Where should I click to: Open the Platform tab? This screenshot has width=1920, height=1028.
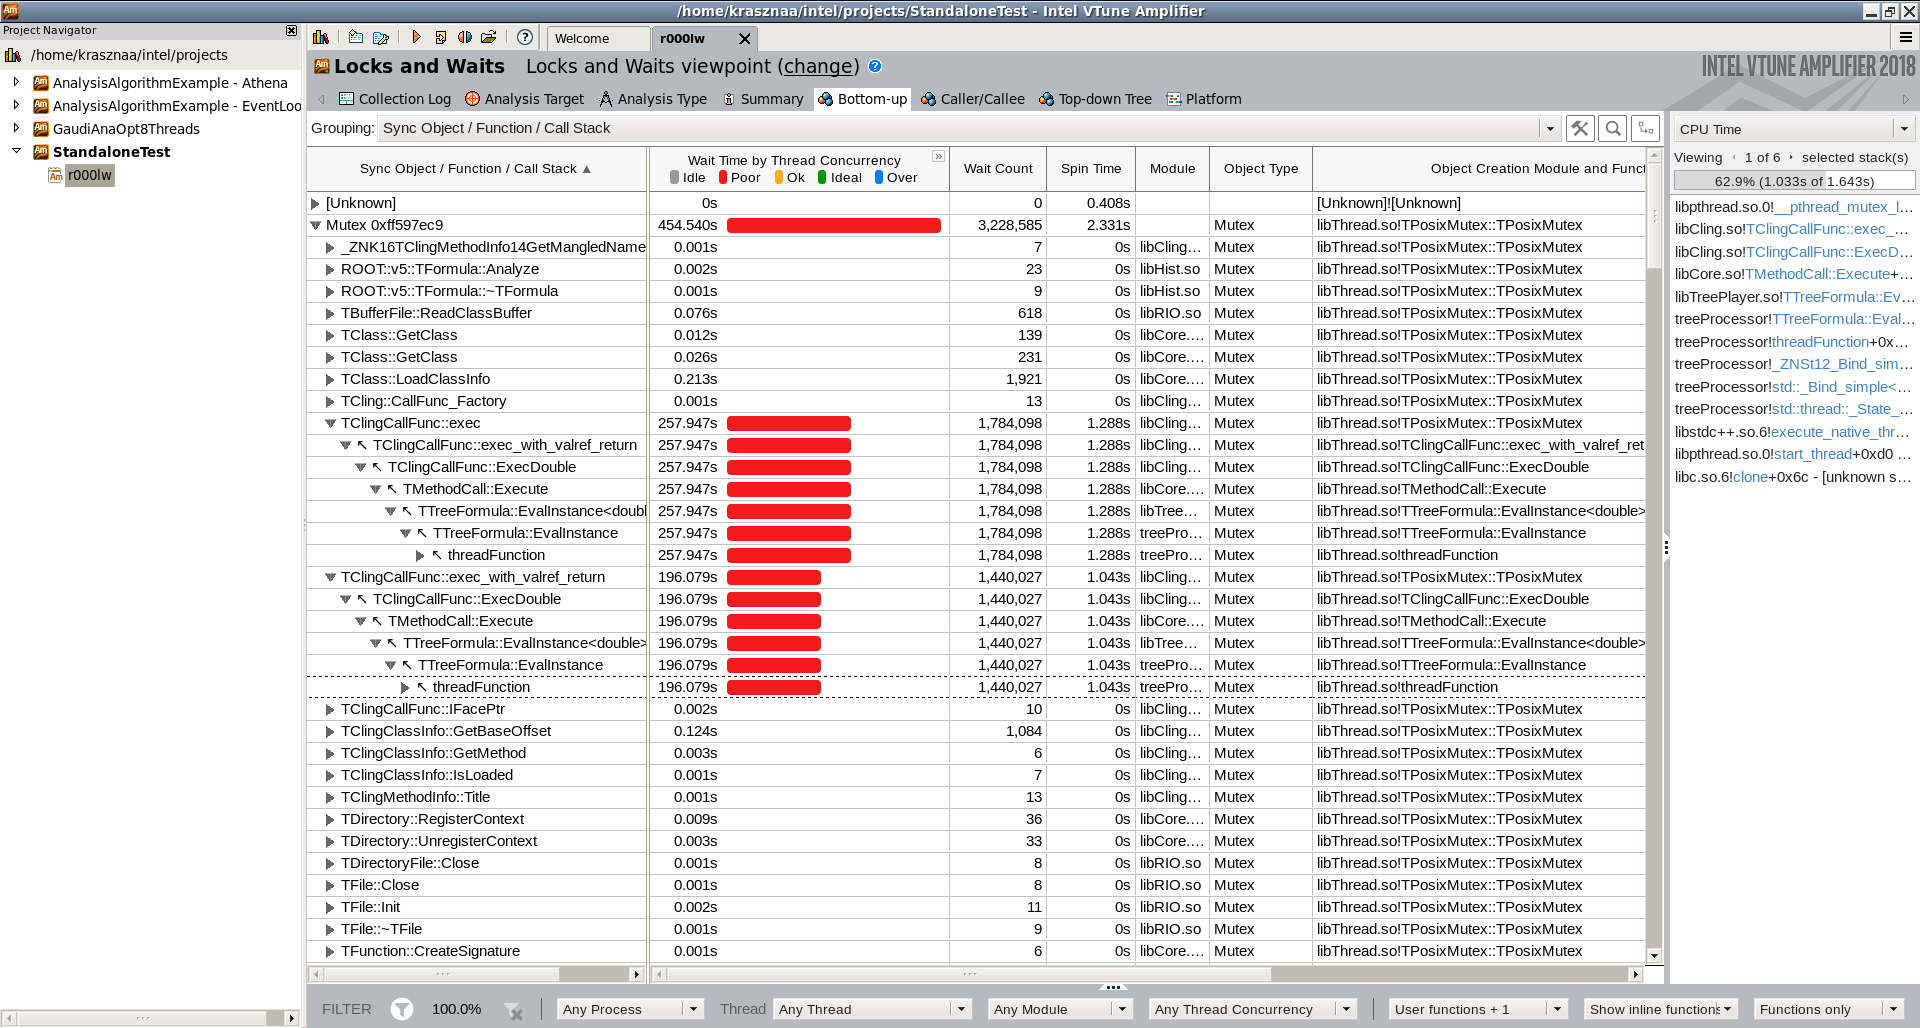[1204, 99]
